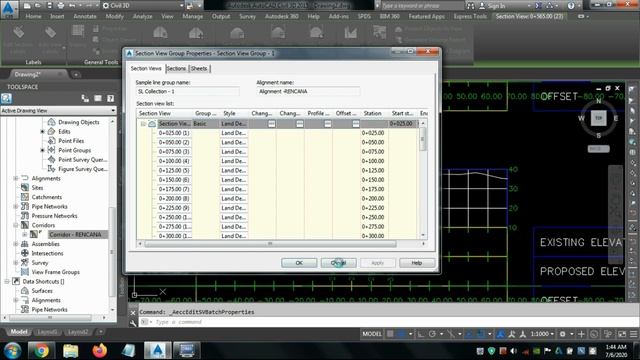Collapse the Section View Group tree row
640x360 pixels.
(x=143, y=124)
